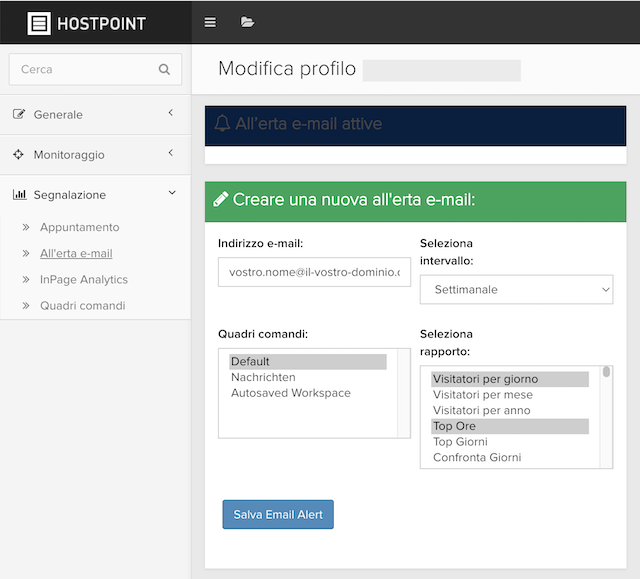
Task: Click double-arrow icon beside Appuntamento
Action: coord(26,227)
